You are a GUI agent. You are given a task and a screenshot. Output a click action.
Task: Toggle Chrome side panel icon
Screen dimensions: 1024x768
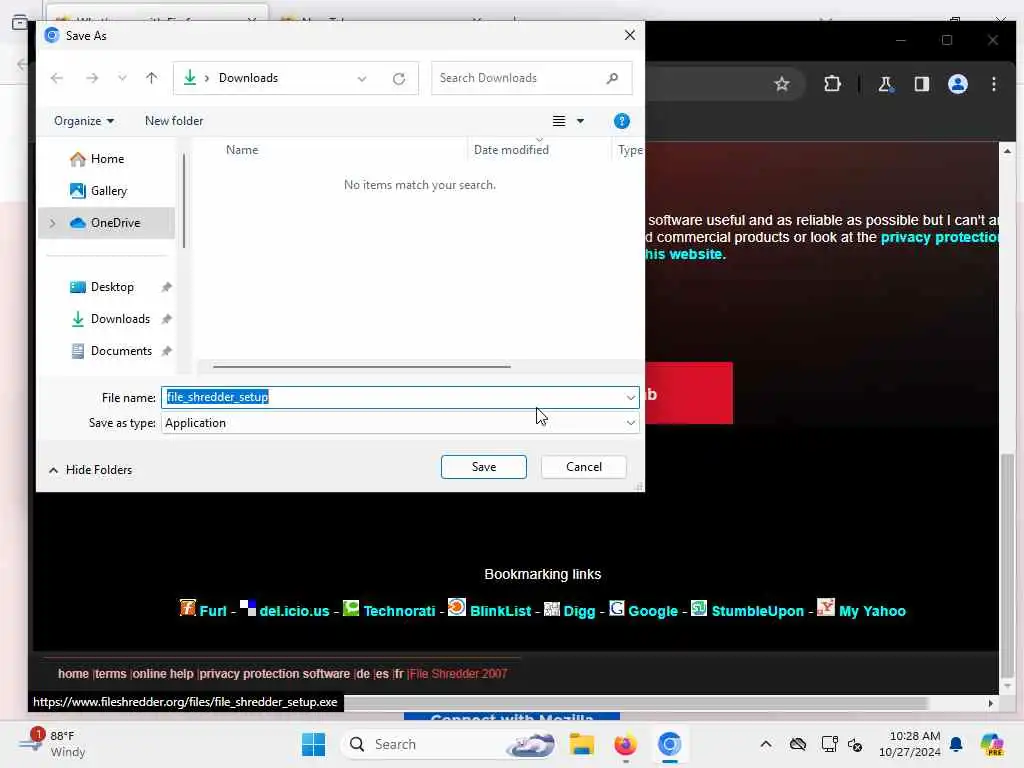(921, 84)
